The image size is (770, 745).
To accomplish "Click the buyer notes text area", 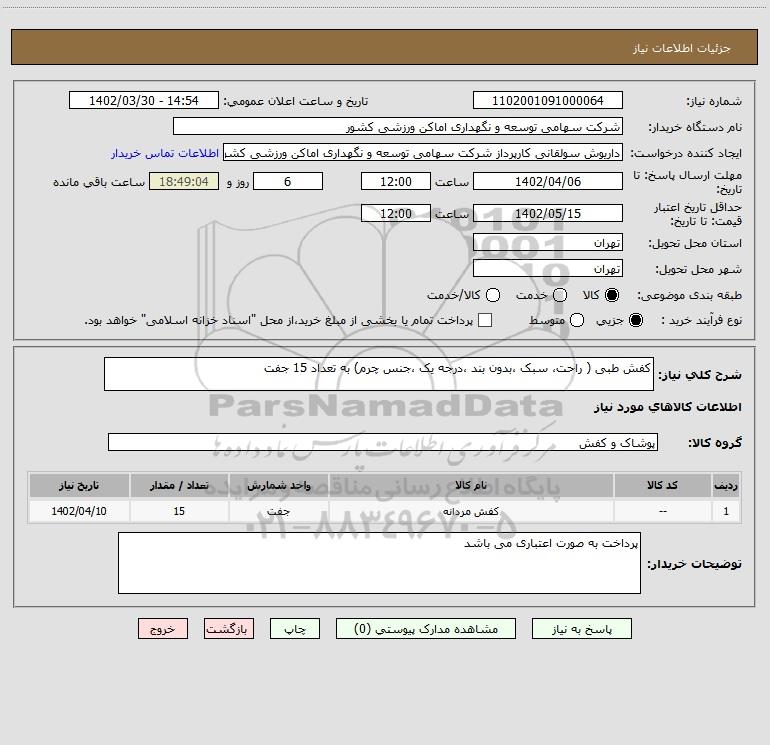I will [379, 563].
